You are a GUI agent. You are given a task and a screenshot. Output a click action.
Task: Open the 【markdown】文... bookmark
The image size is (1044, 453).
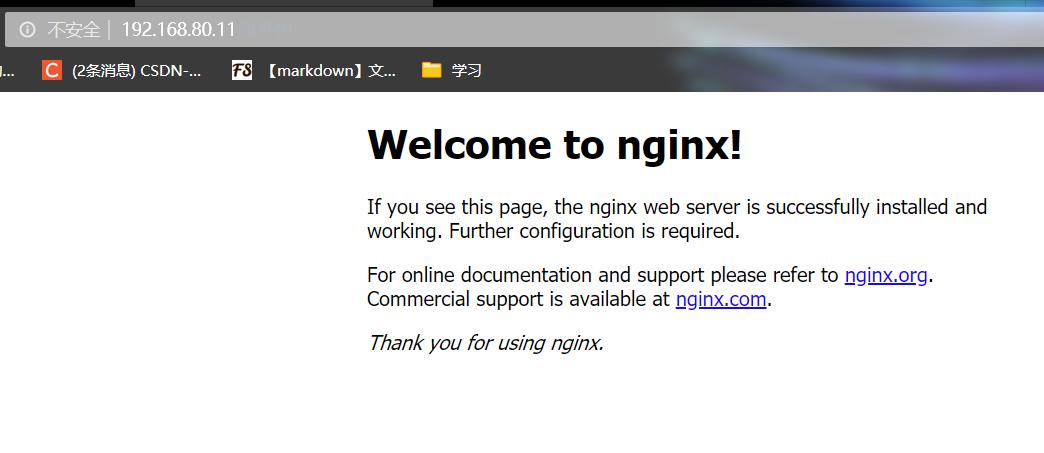330,71
